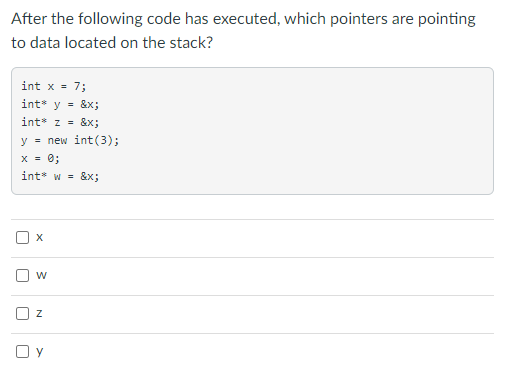Click code line "int* y = &x;"
The image size is (509, 375).
pyautogui.click(x=60, y=104)
